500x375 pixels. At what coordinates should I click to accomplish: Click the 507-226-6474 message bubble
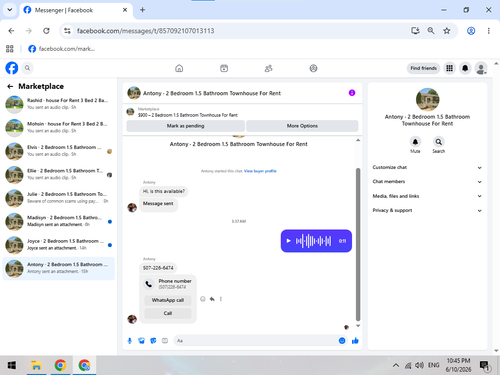[158, 268]
